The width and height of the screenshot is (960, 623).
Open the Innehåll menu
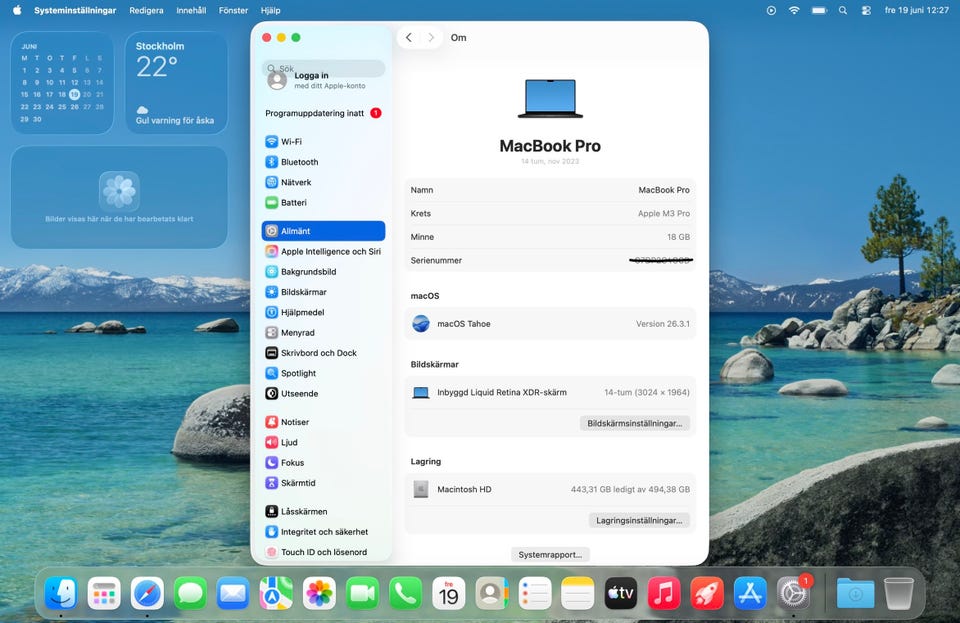pos(191,10)
